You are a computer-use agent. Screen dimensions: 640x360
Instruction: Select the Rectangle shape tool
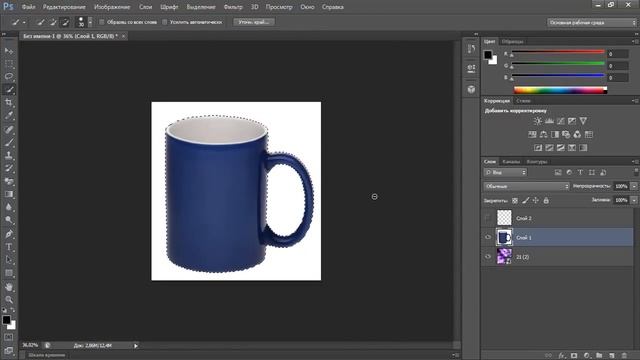pos(9,273)
